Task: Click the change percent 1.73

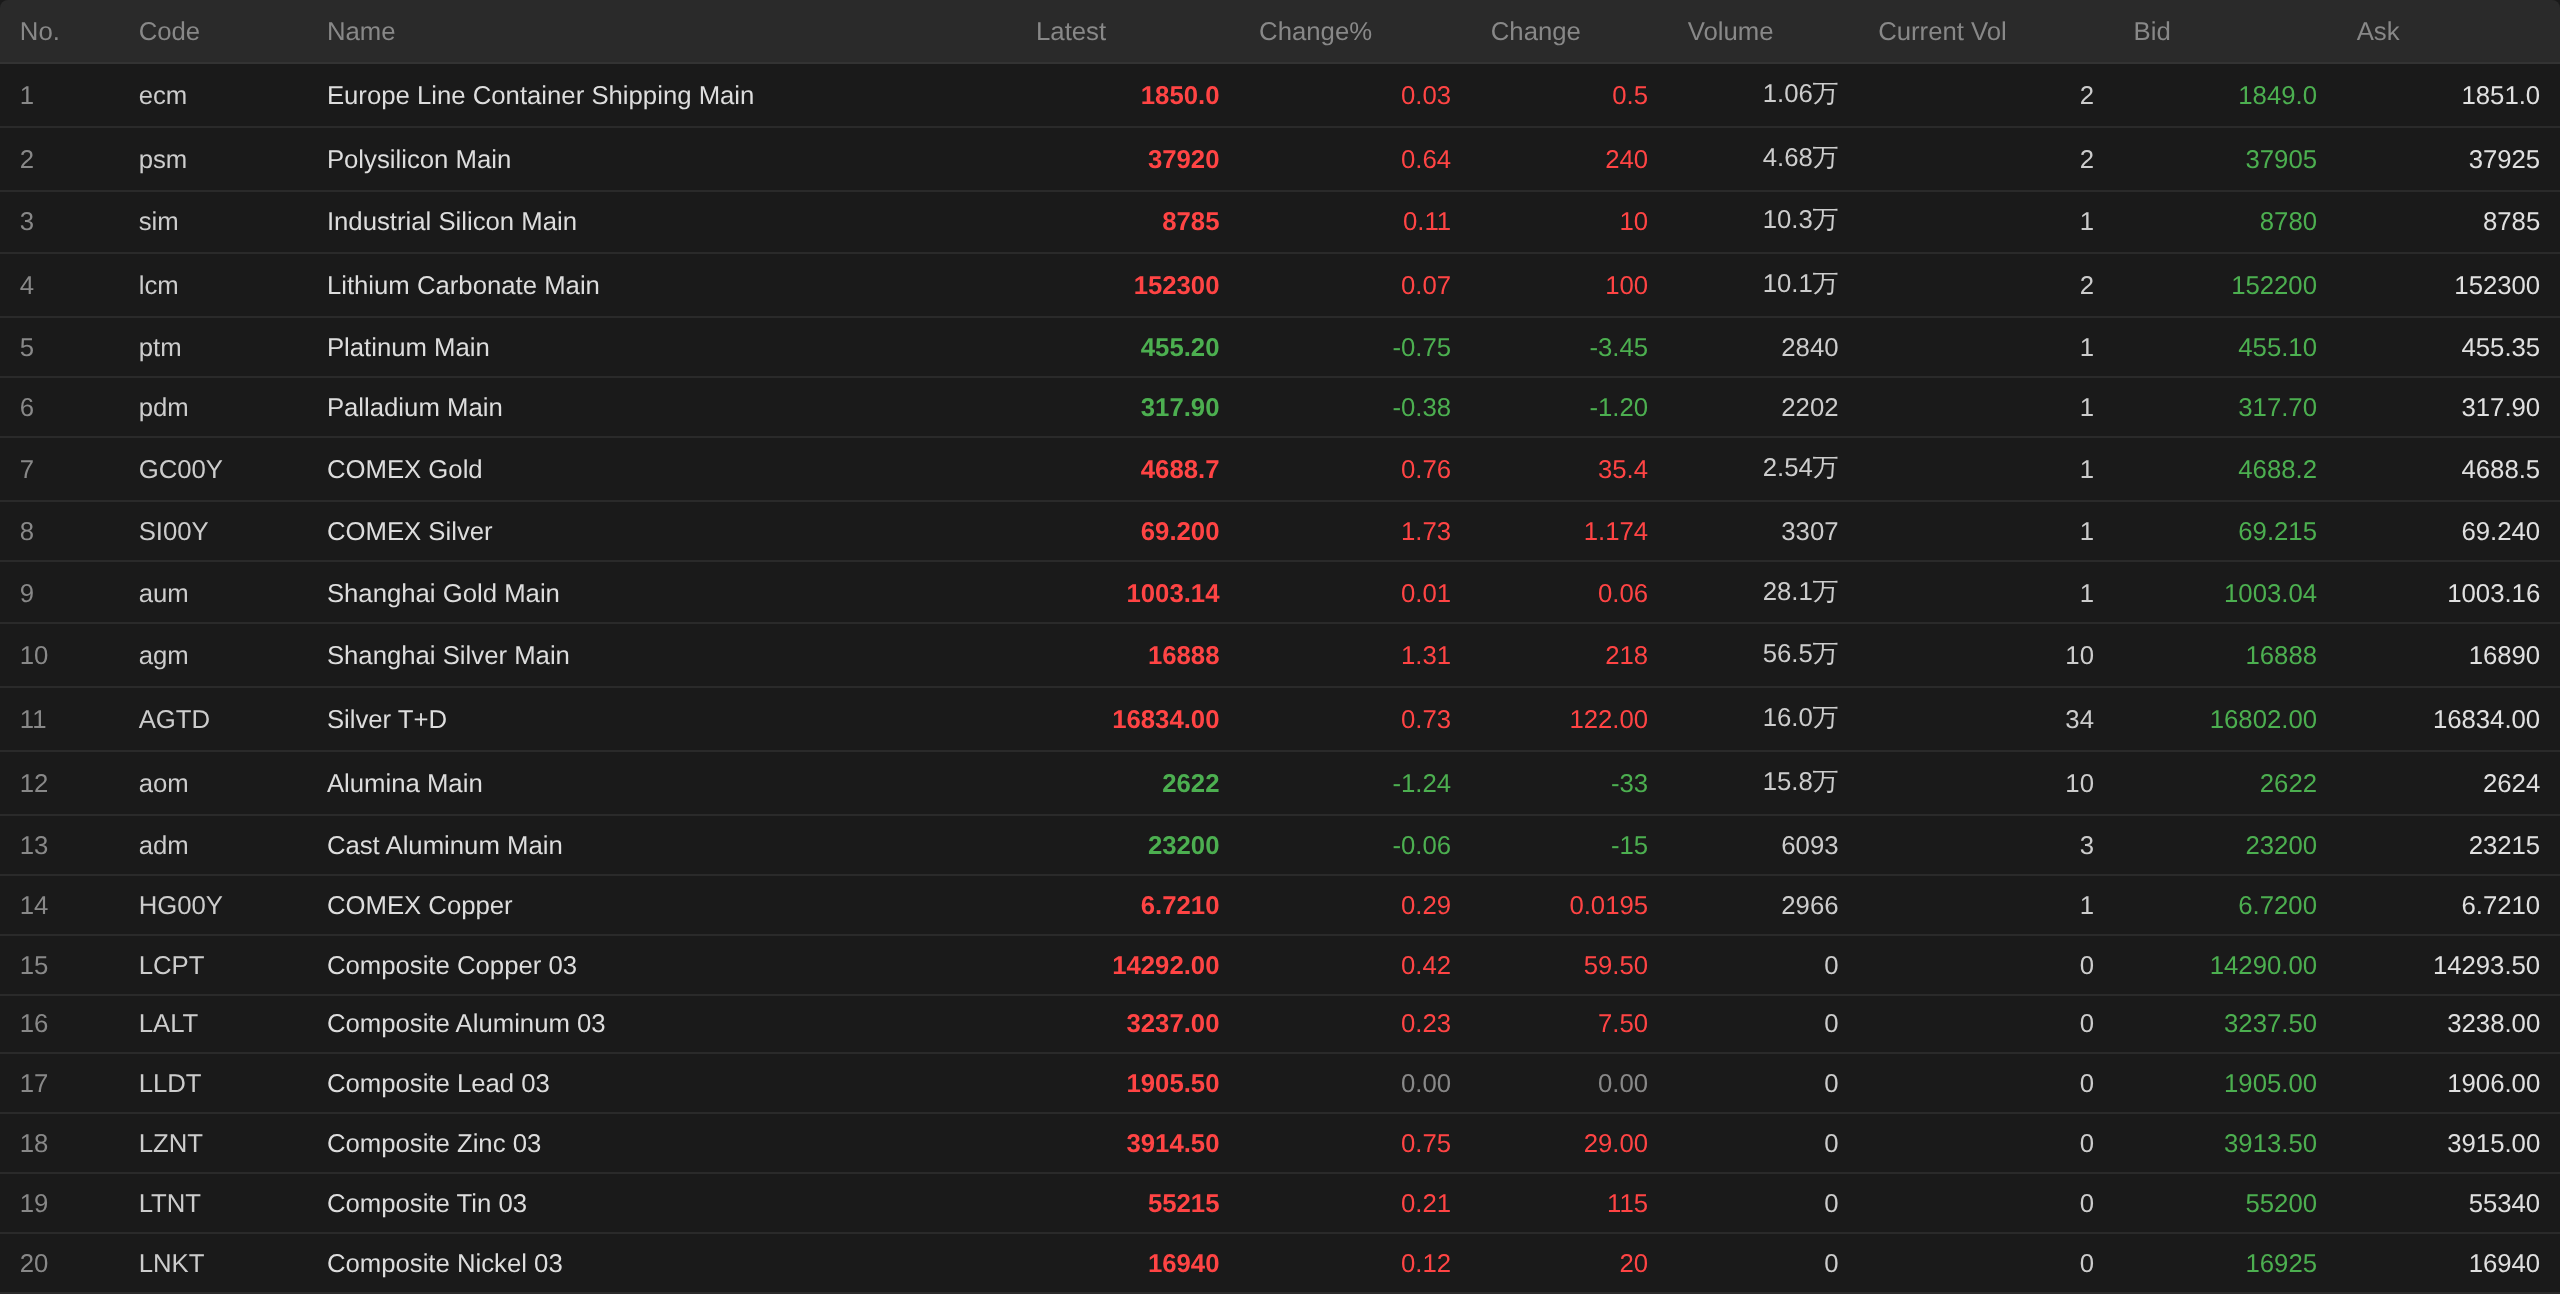Action: tap(1426, 532)
